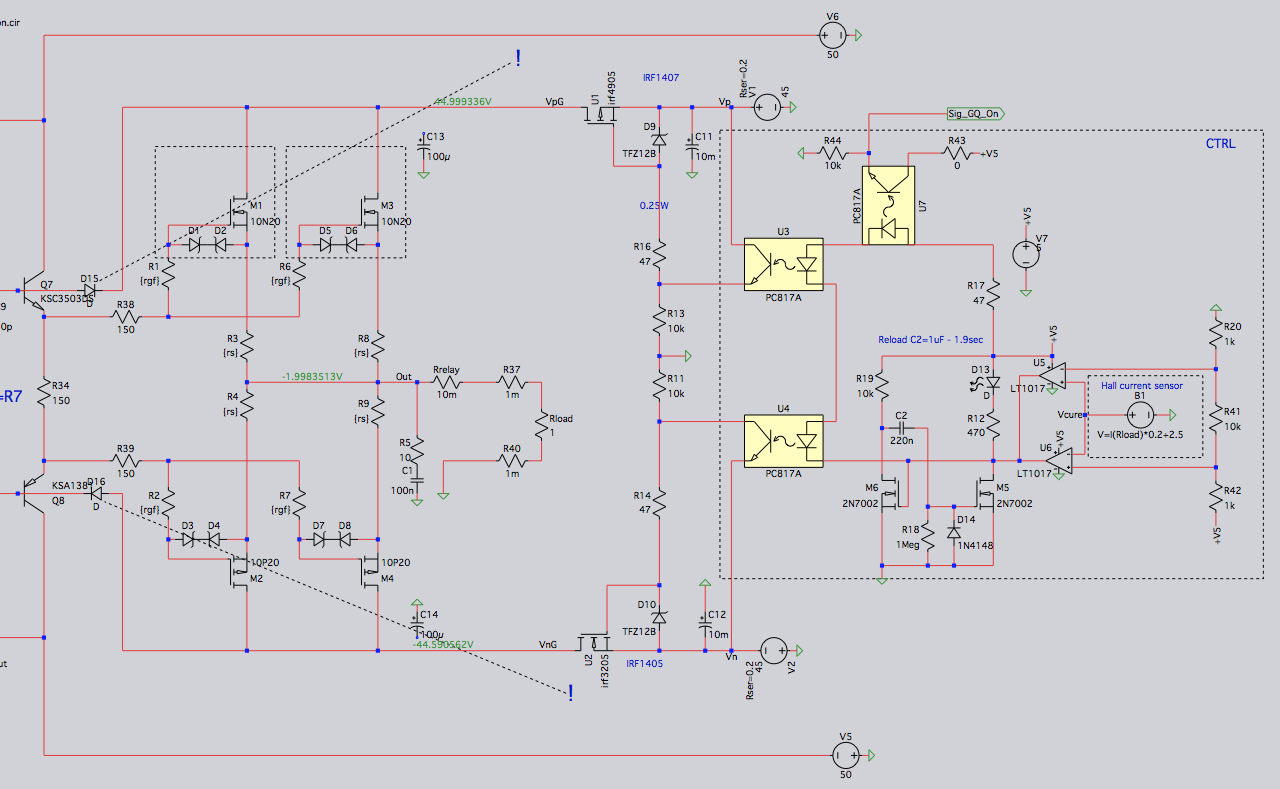This screenshot has height=789, width=1280.
Task: Select the R38 150 ohm resistor
Action: (x=125, y=317)
